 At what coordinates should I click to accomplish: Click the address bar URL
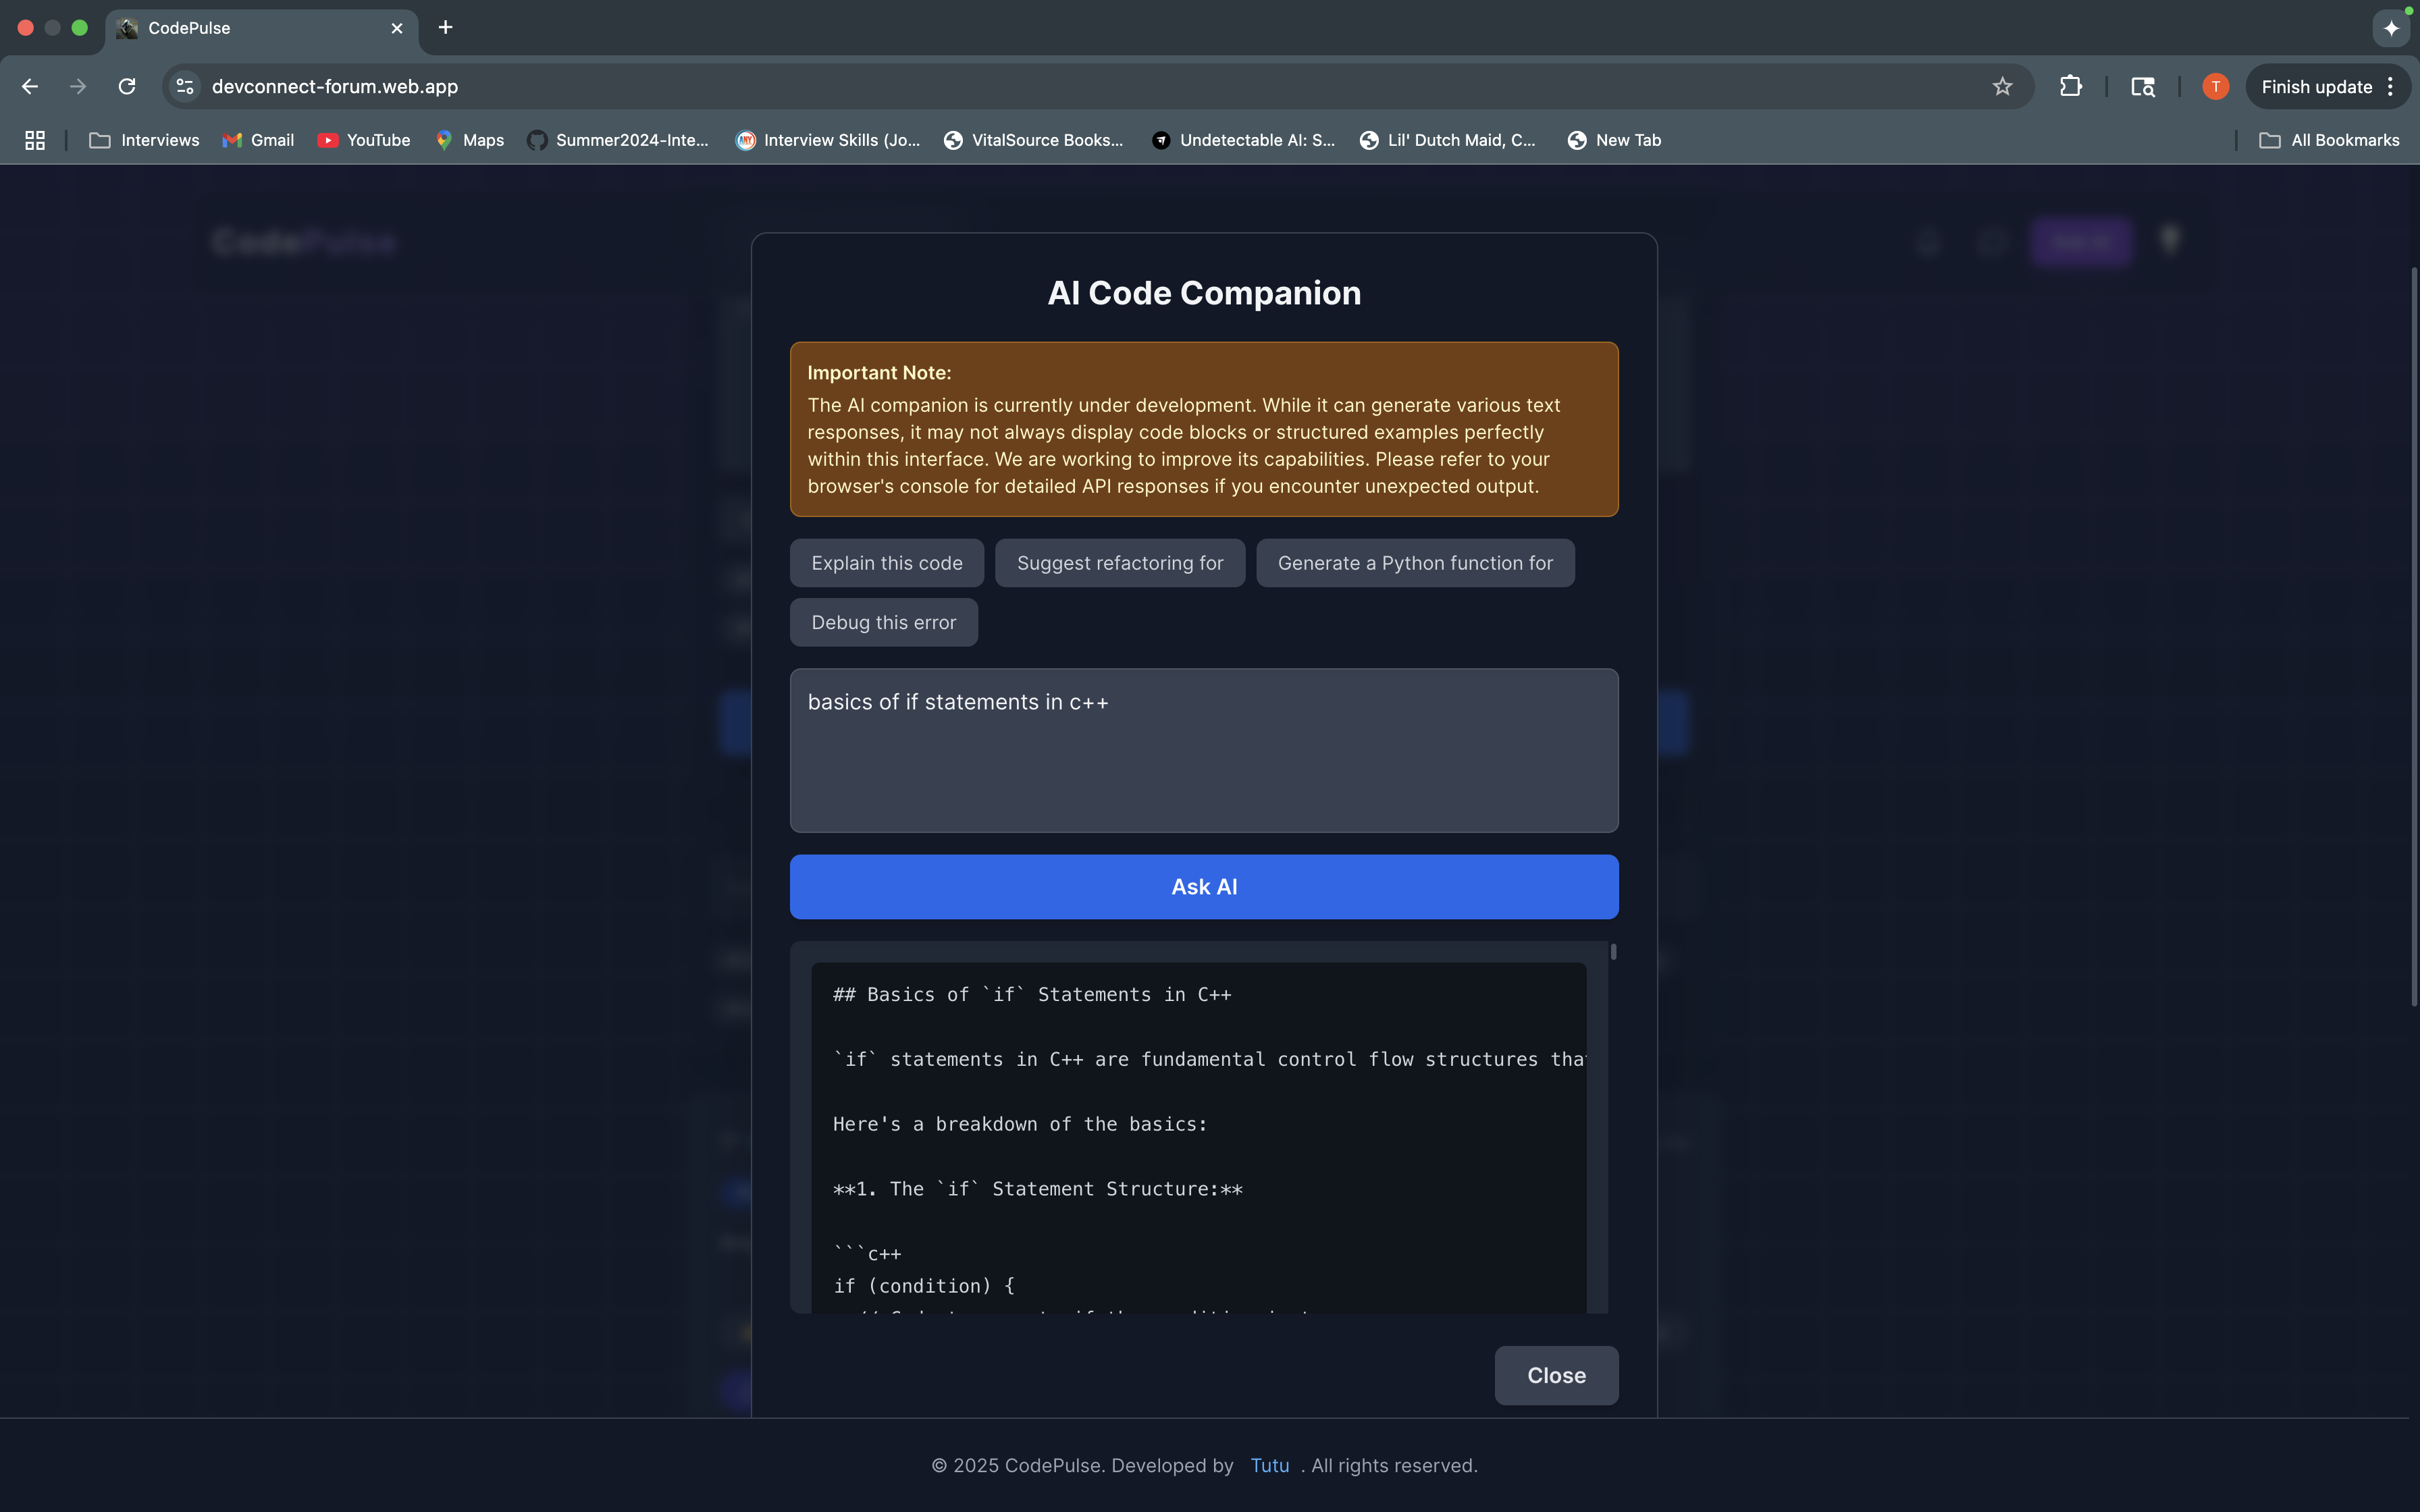[x=335, y=87]
